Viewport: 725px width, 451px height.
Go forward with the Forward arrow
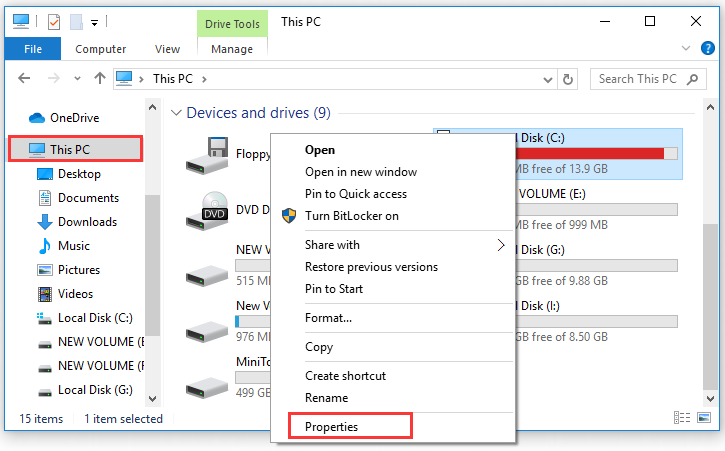click(54, 79)
